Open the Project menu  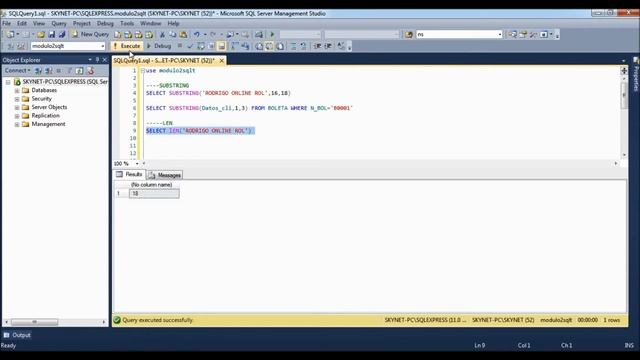click(82, 23)
